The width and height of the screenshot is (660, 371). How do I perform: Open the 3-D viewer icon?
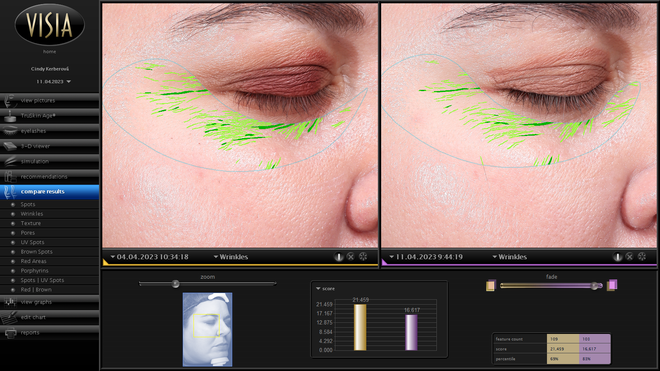tap(9, 146)
